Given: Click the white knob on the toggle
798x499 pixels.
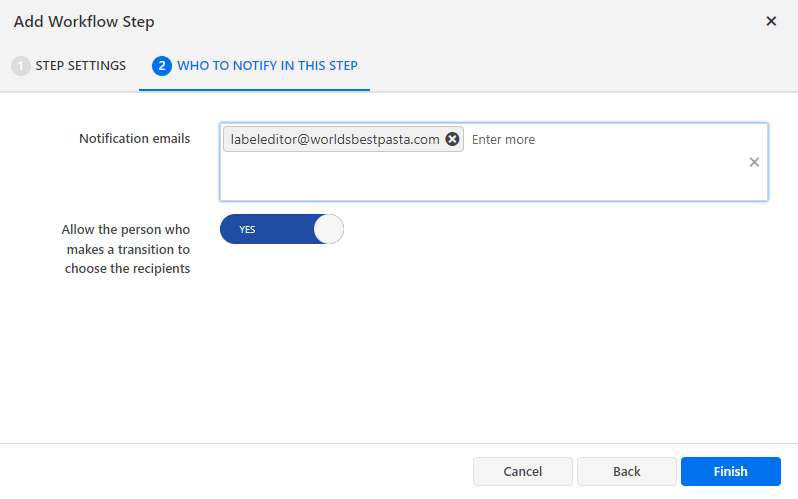Looking at the screenshot, I should (328, 229).
